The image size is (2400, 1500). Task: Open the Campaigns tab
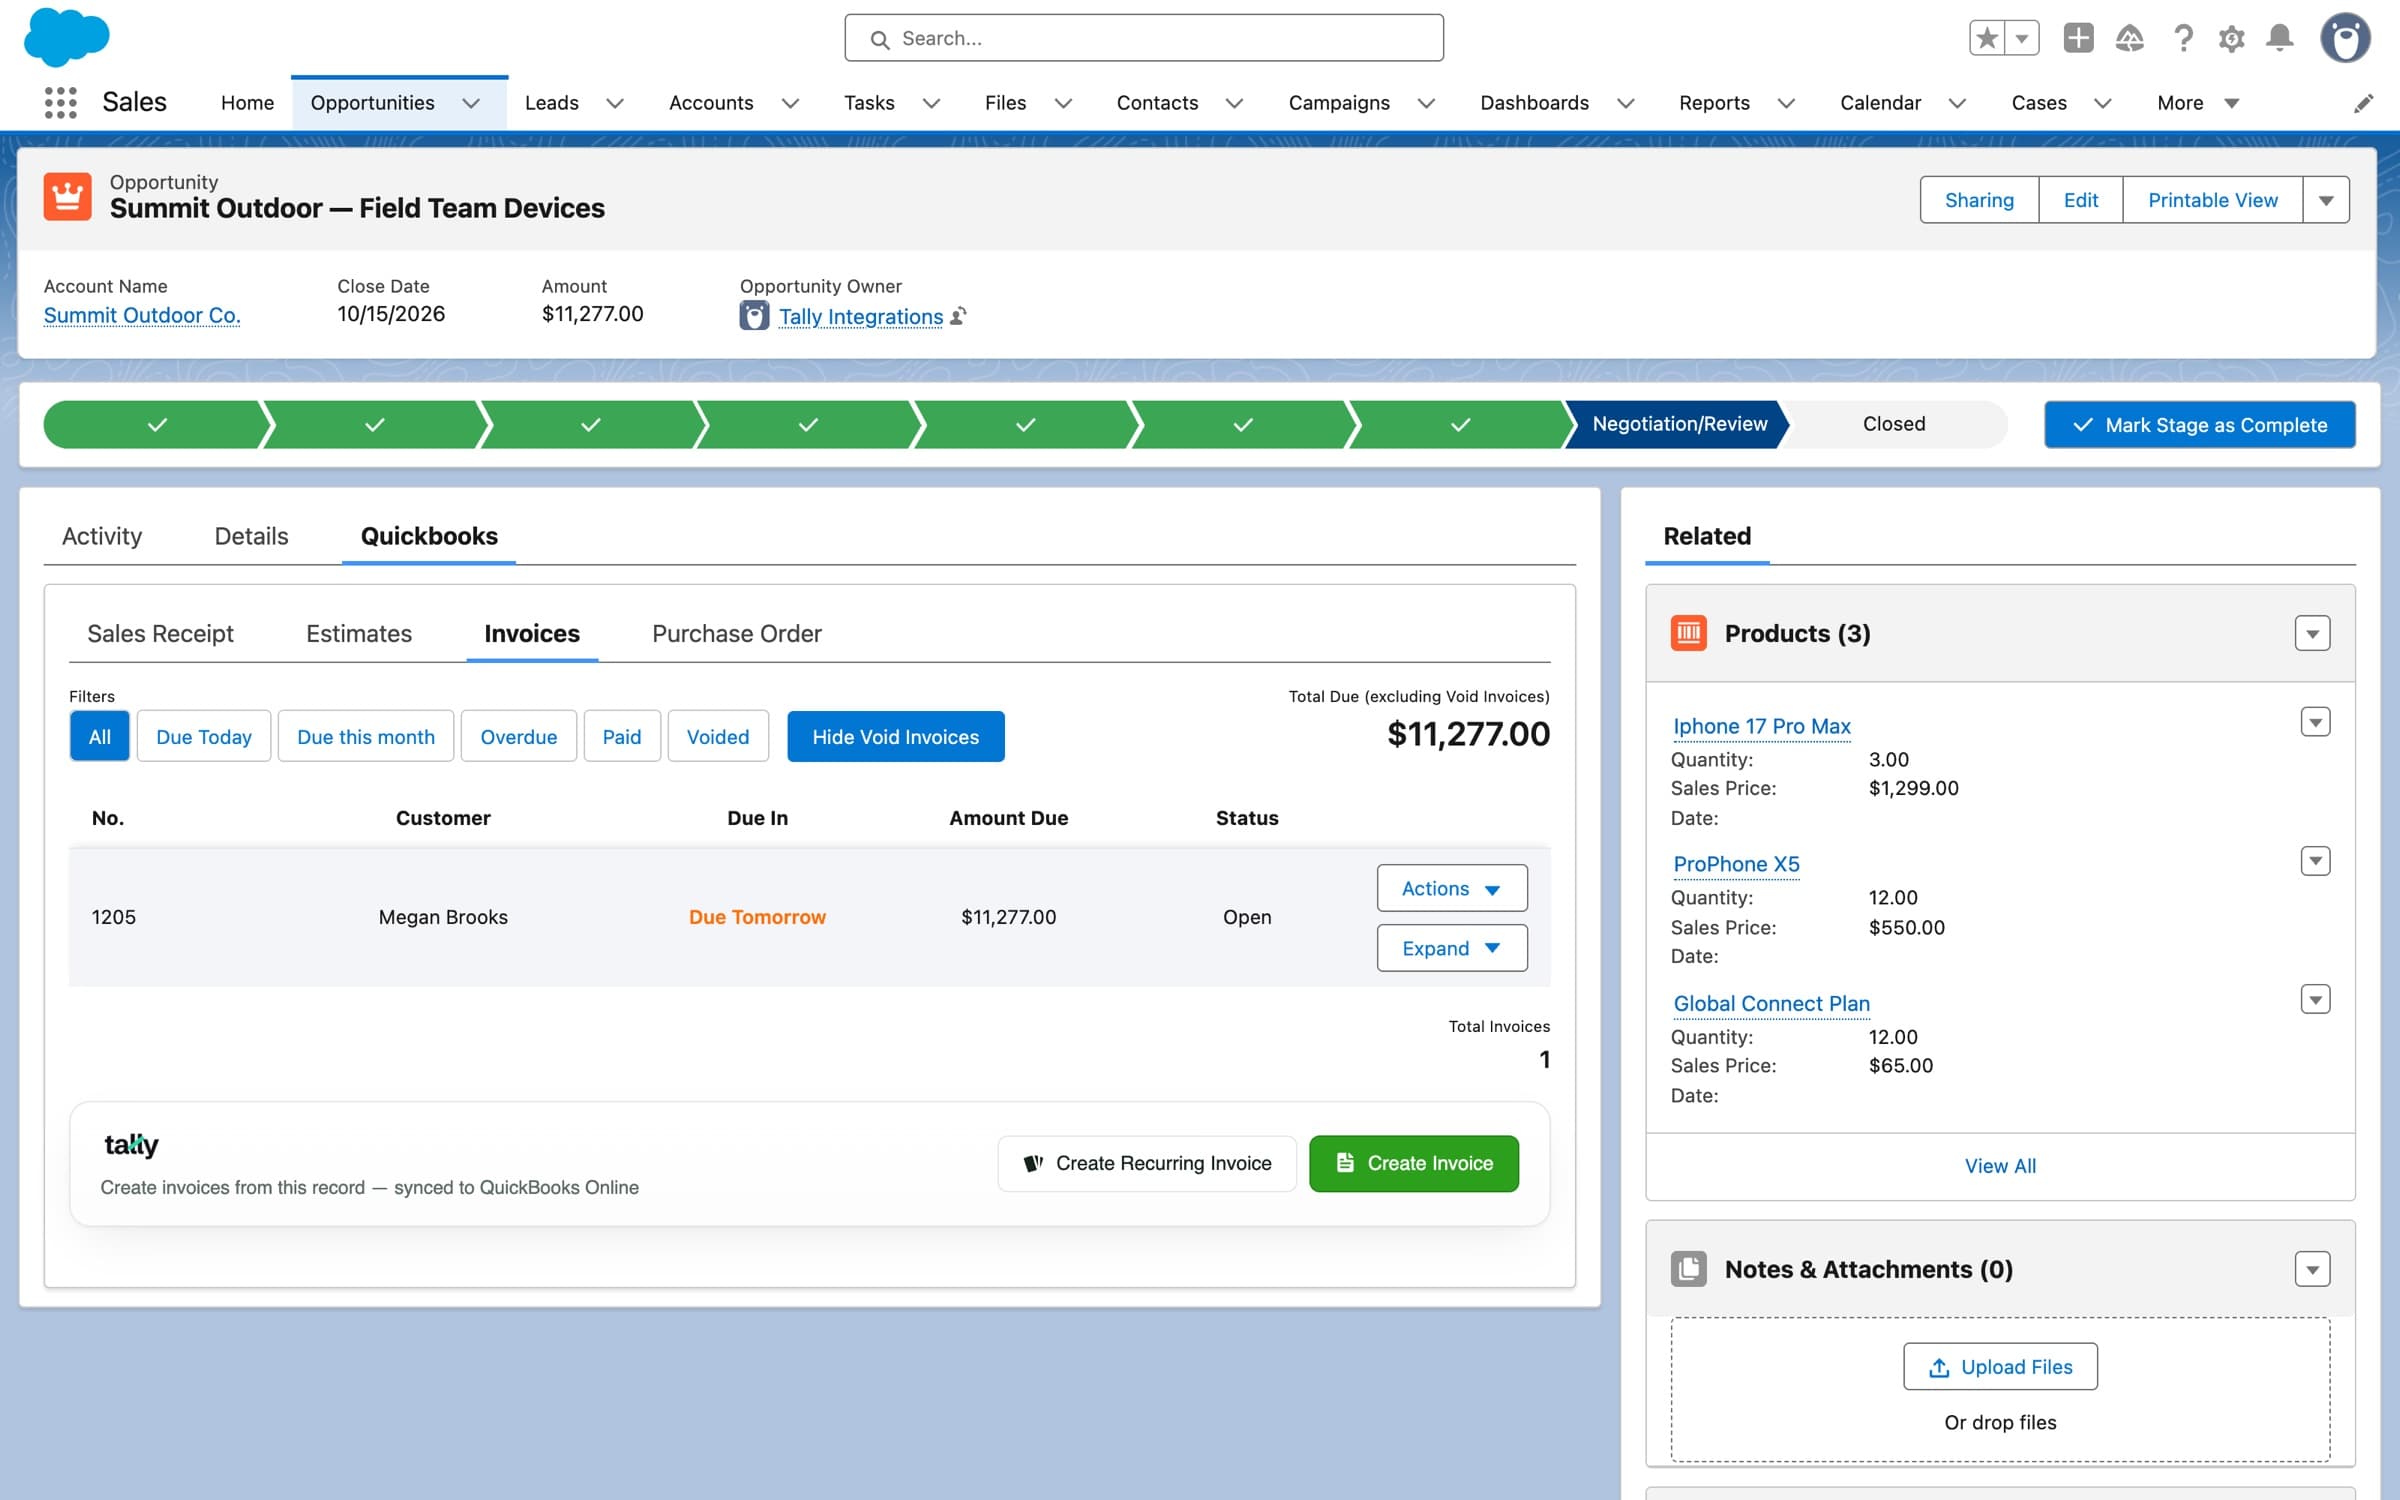point(1339,103)
